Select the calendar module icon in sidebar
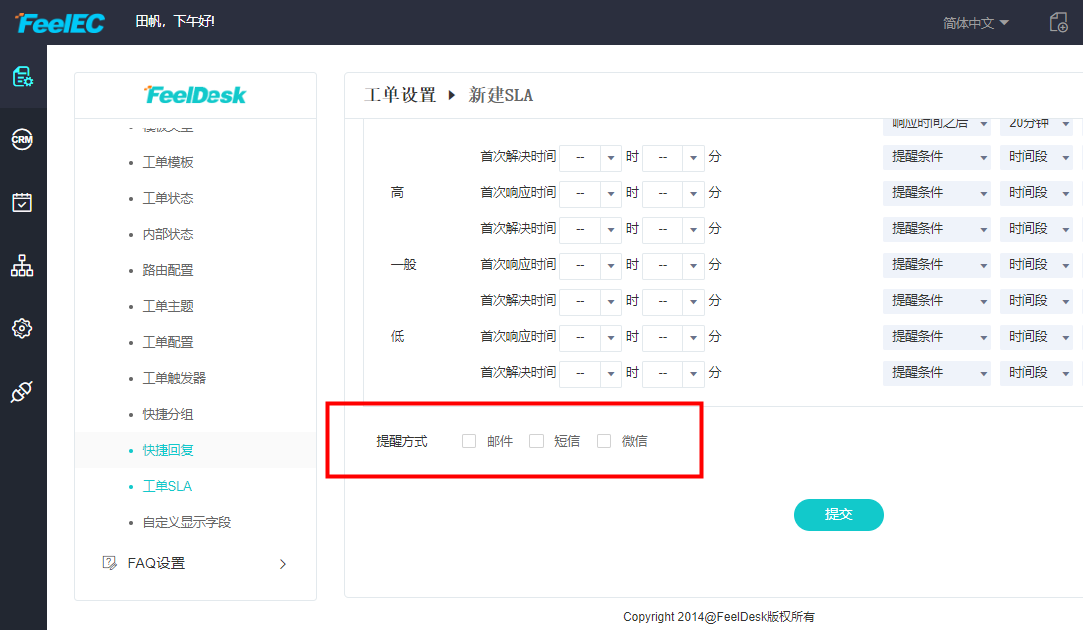The image size is (1083, 630). pos(22,202)
